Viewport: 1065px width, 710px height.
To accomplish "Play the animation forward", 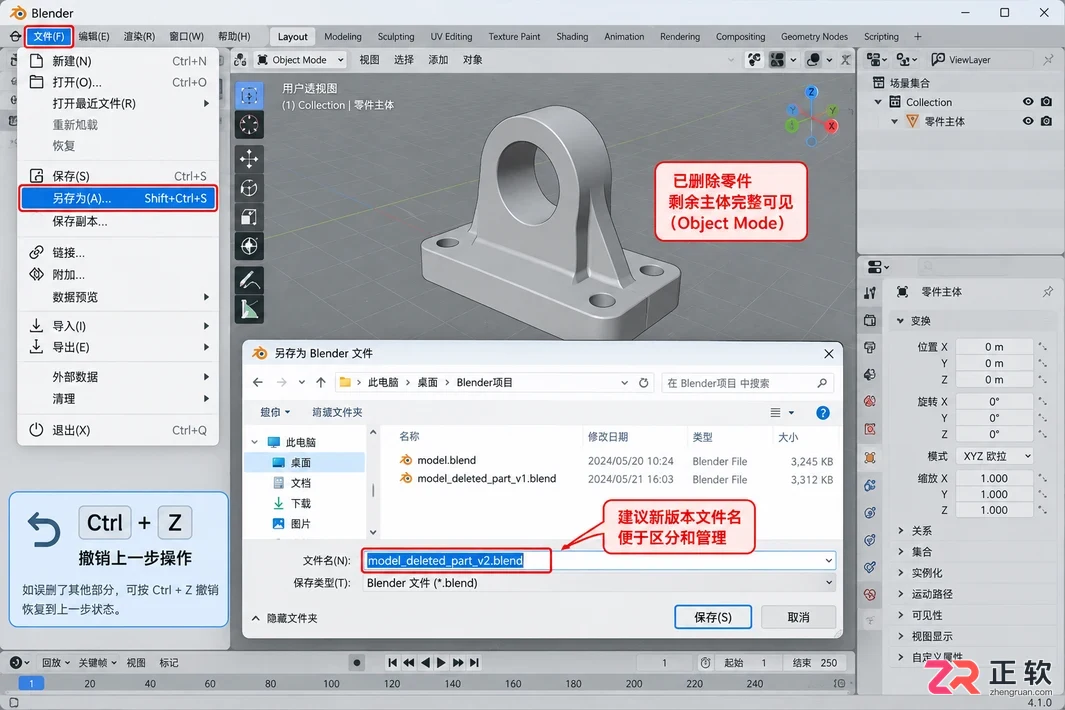I will point(441,662).
